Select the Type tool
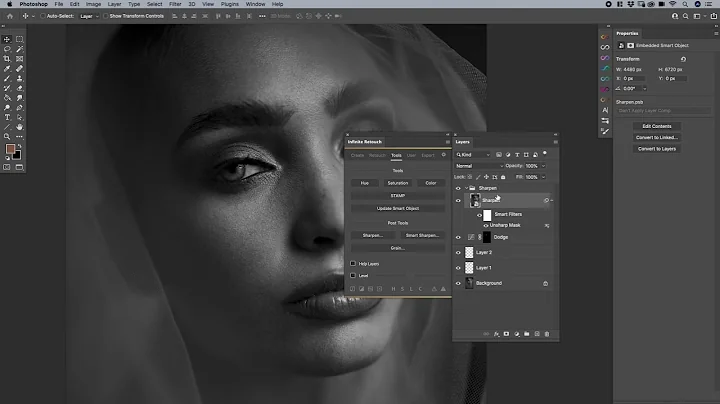Image resolution: width=720 pixels, height=404 pixels. pyautogui.click(x=7, y=118)
